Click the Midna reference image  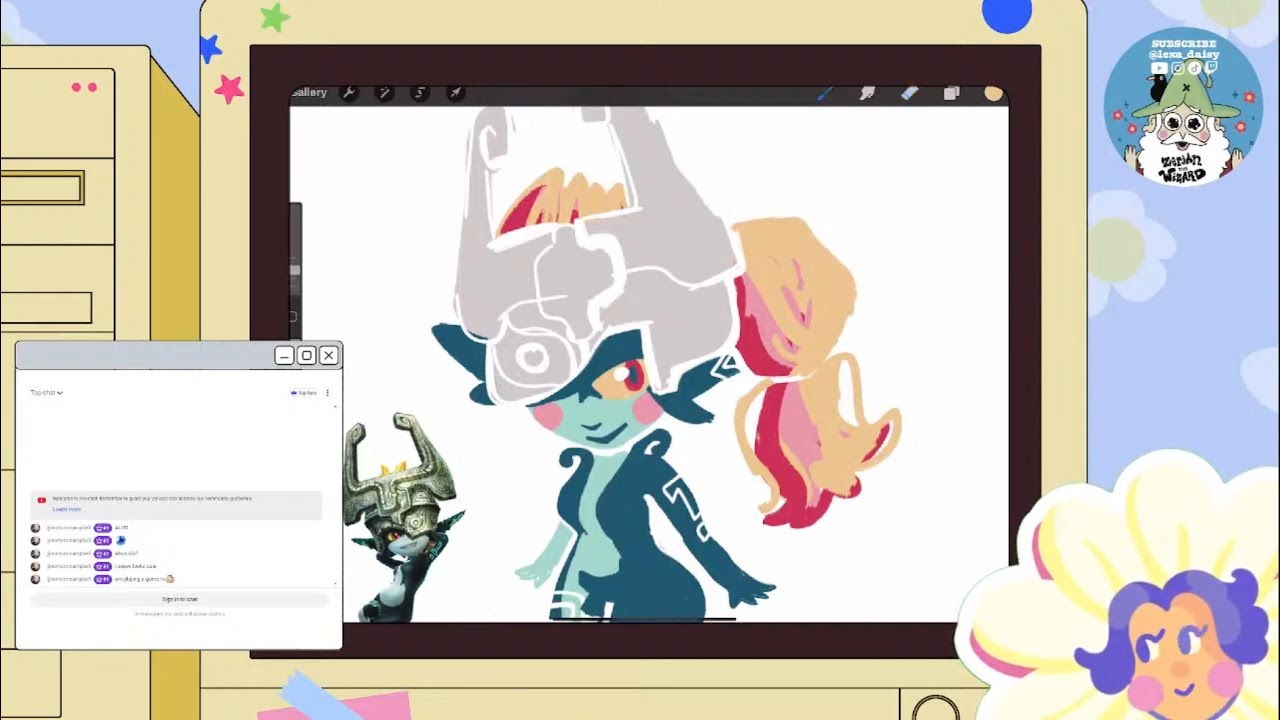tap(403, 517)
